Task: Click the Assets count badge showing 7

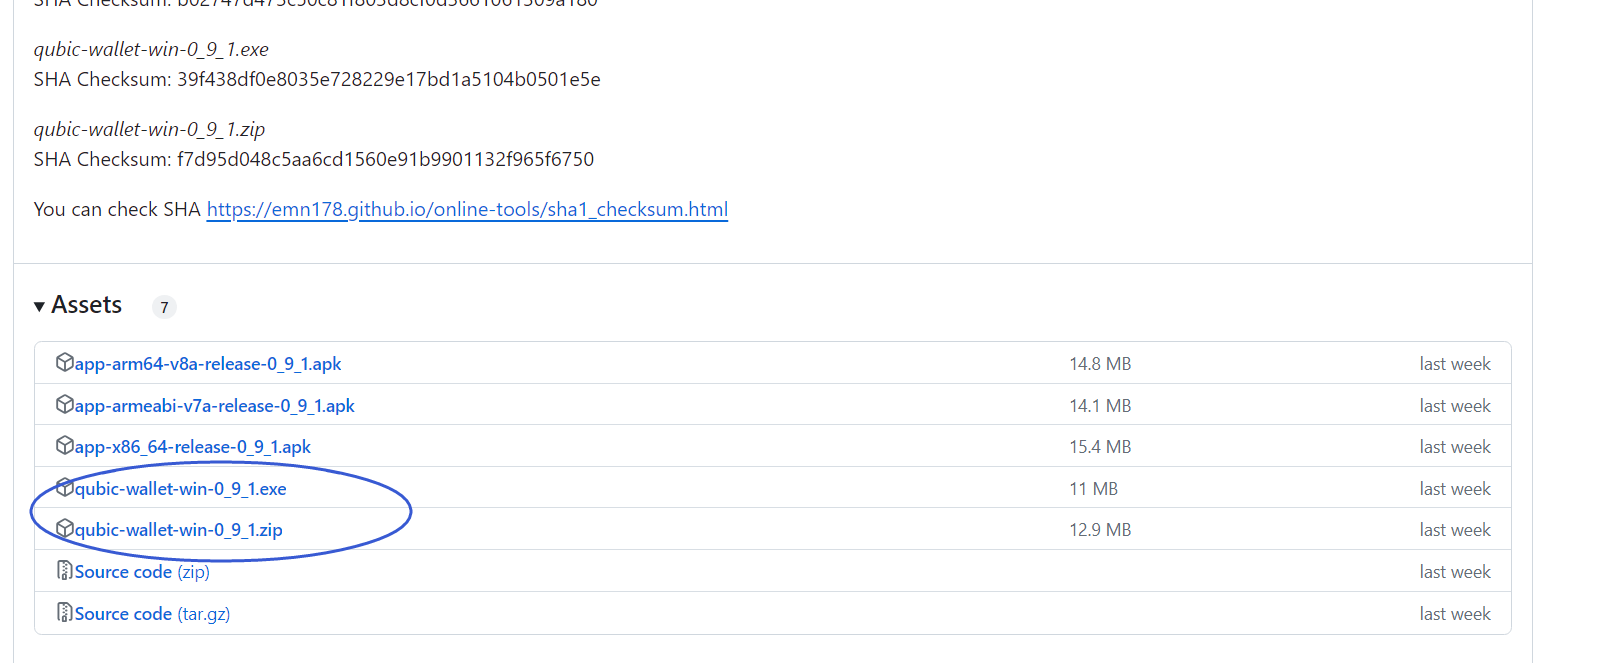Action: 164,307
